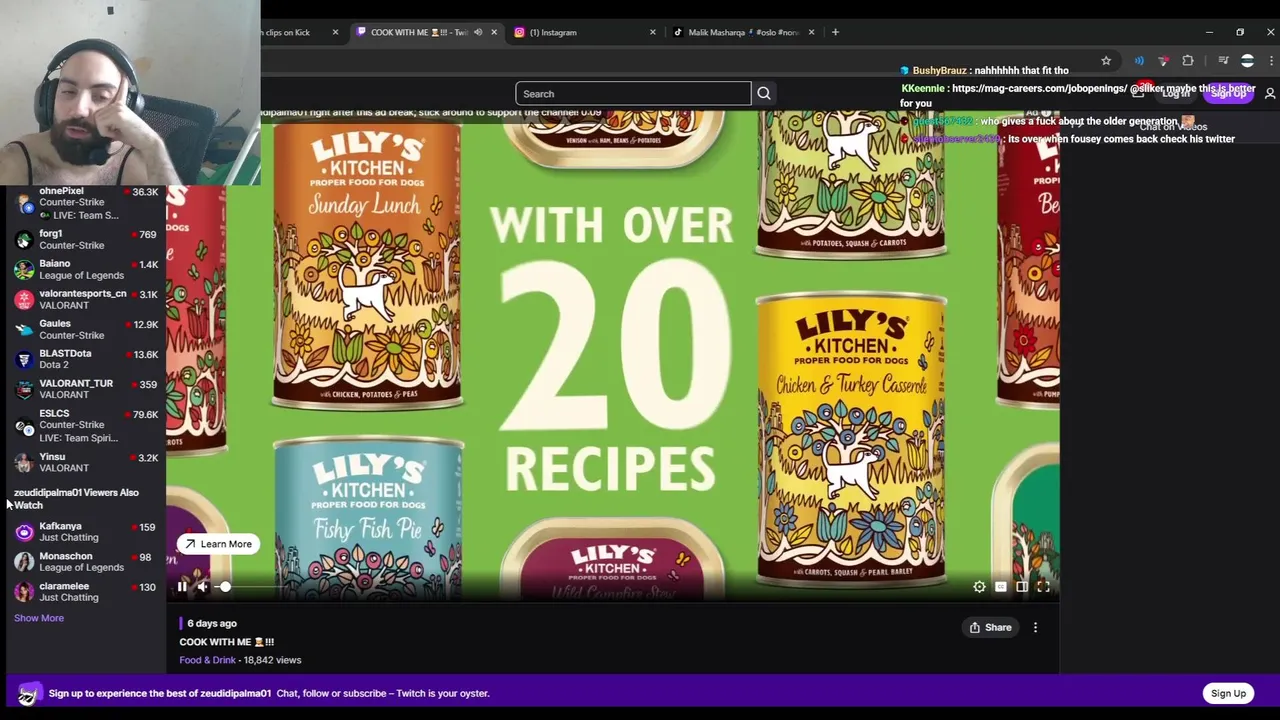This screenshot has width=1280, height=720.
Task: Select Monaschon channel name
Action: 65,556
